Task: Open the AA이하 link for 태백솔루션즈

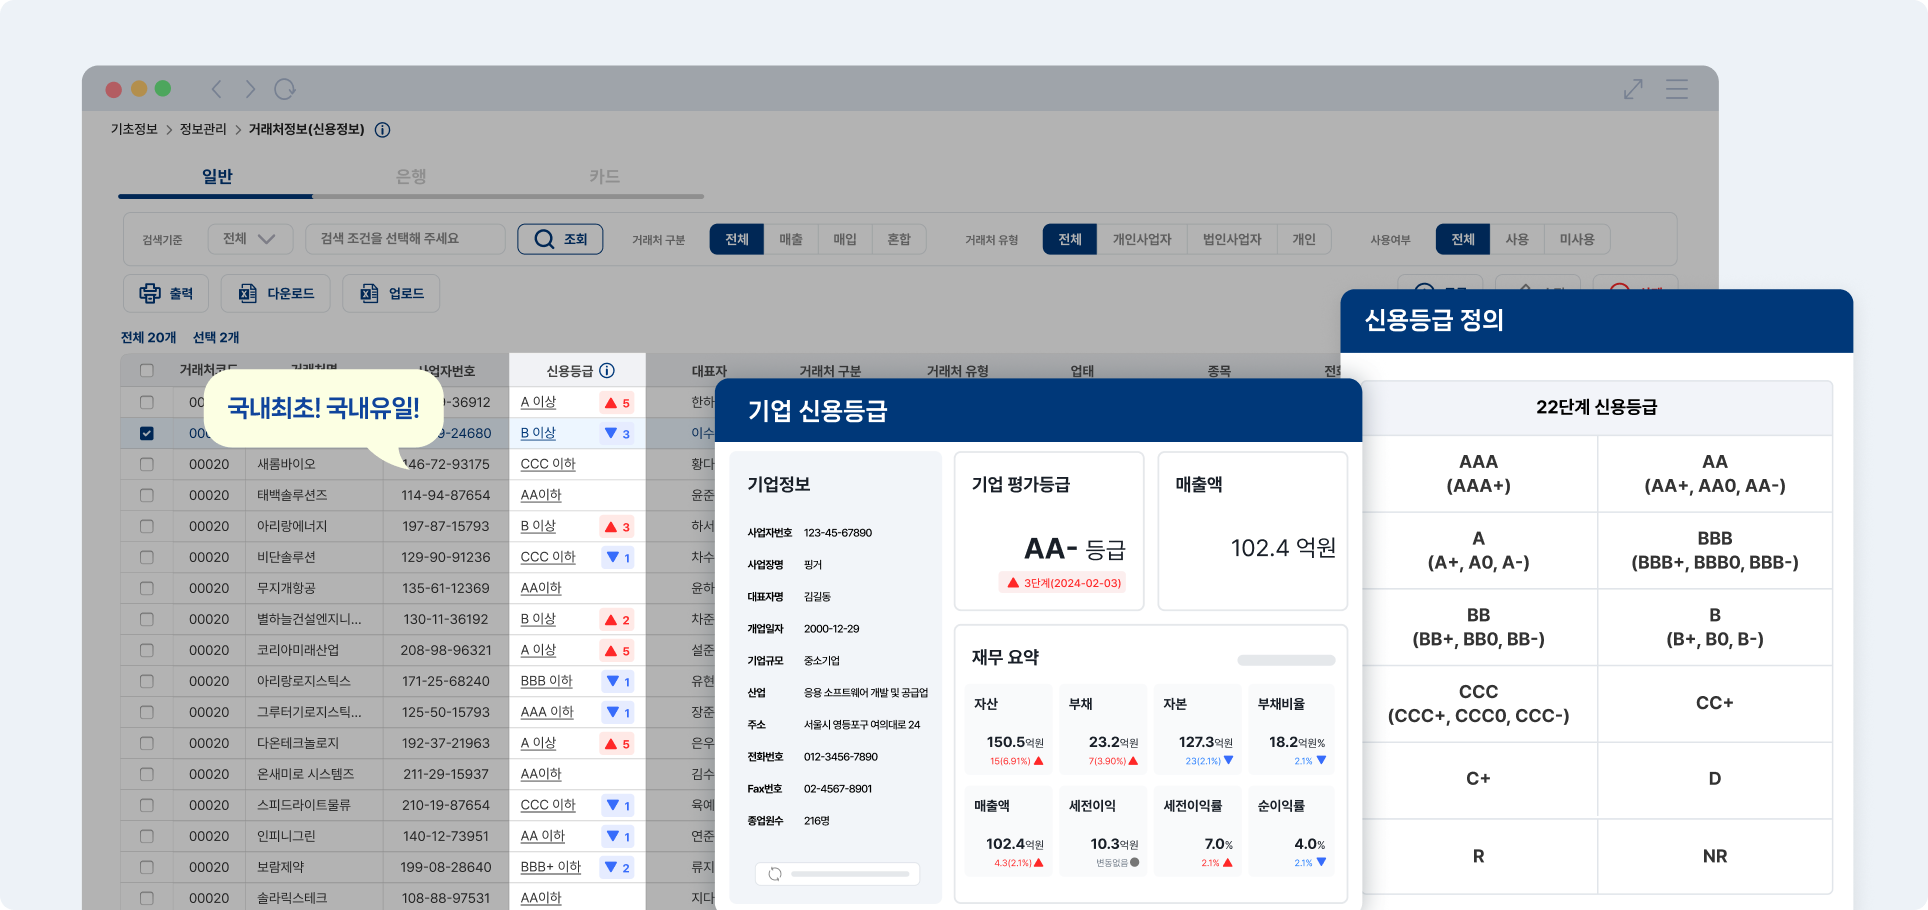Action: [x=541, y=495]
